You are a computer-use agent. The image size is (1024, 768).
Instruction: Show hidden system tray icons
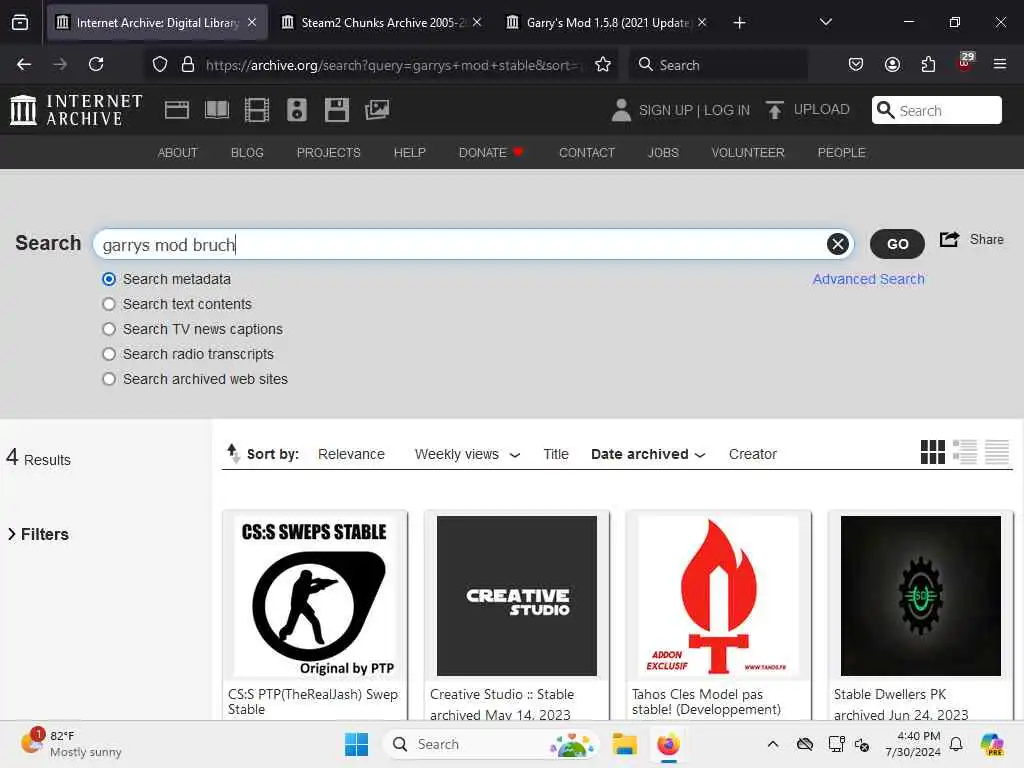pos(773,744)
